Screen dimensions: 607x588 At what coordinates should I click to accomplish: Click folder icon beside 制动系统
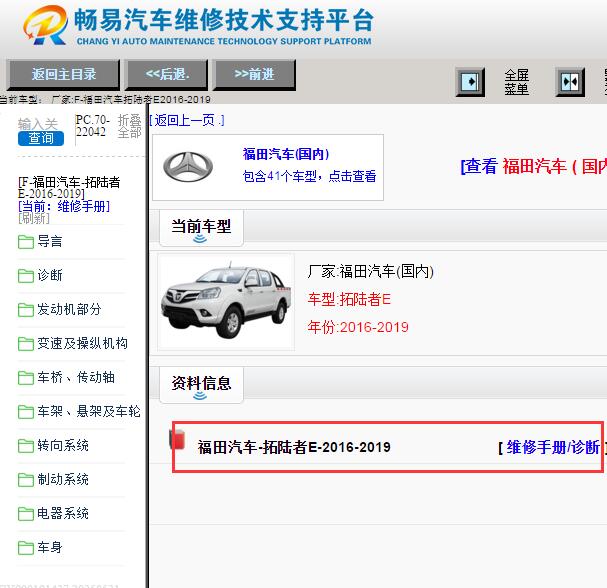click(x=26, y=480)
